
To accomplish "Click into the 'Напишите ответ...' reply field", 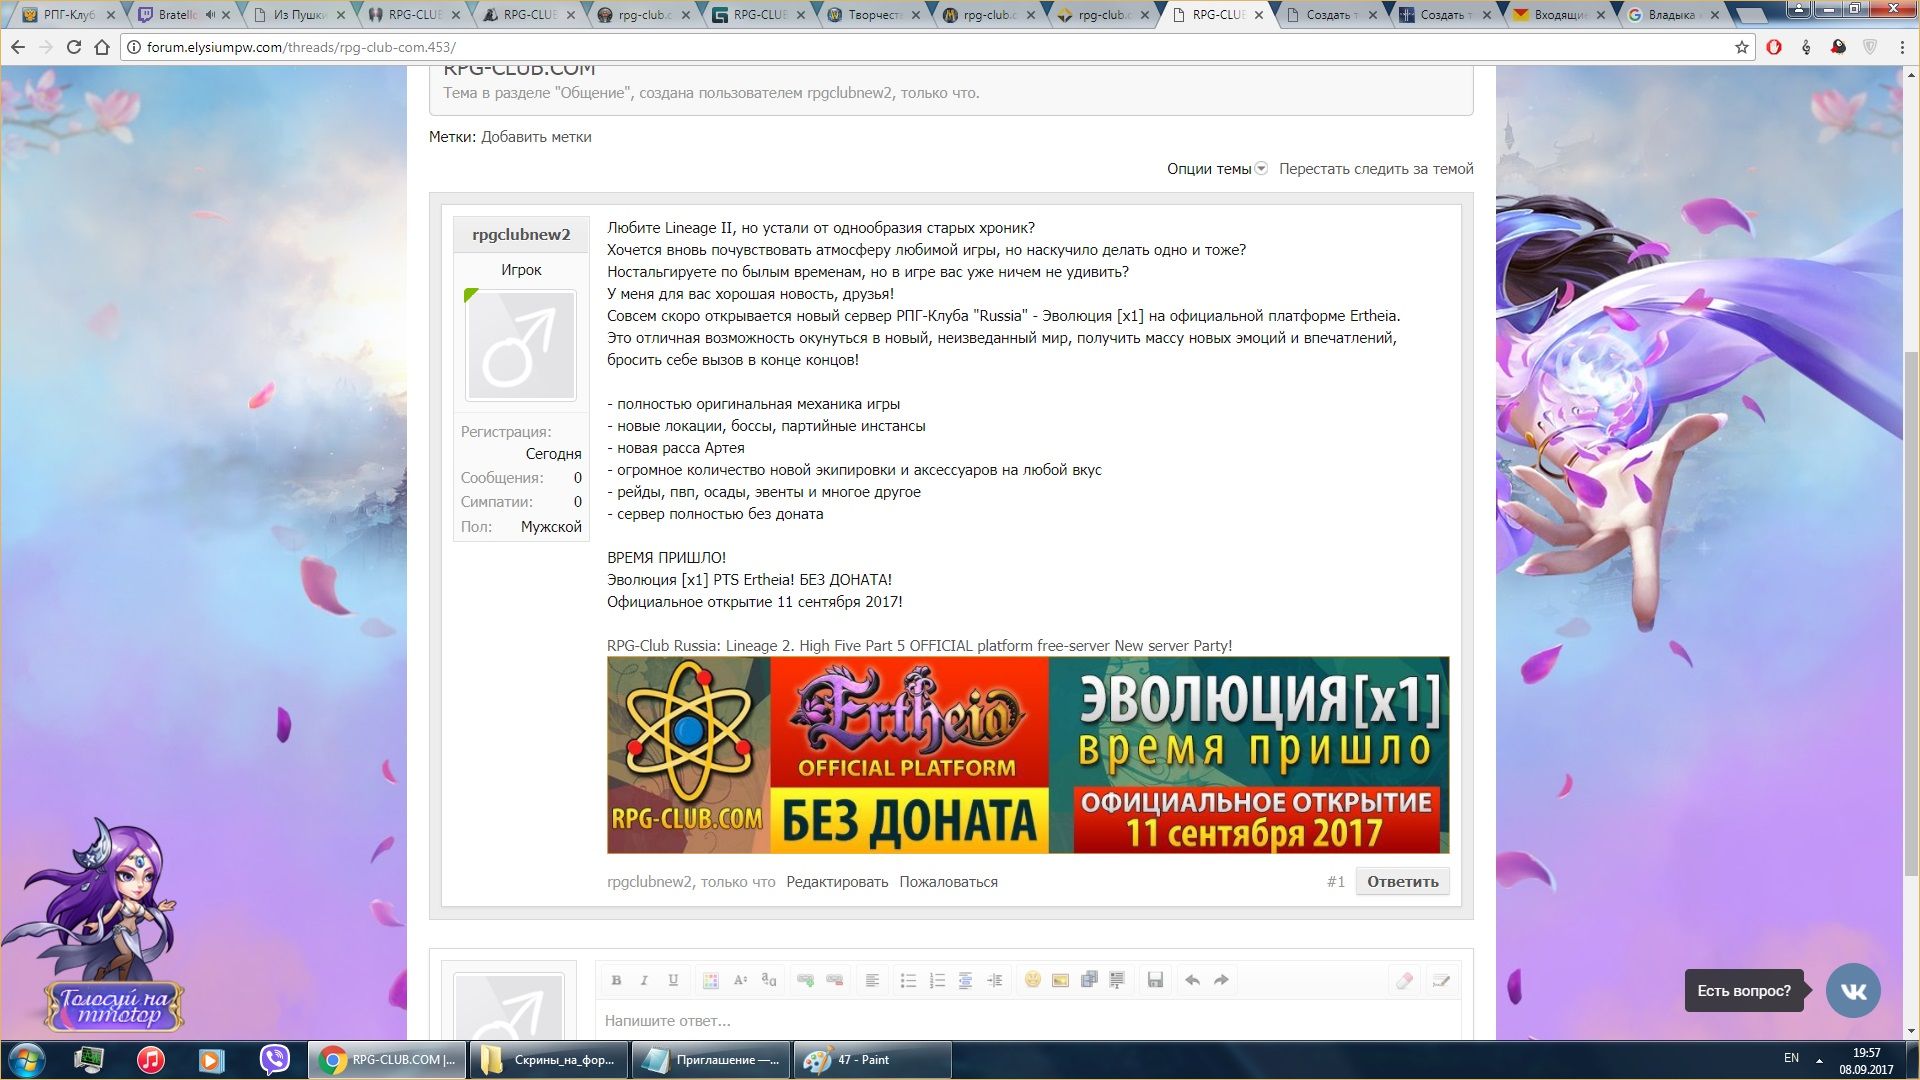I will pos(1028,1021).
